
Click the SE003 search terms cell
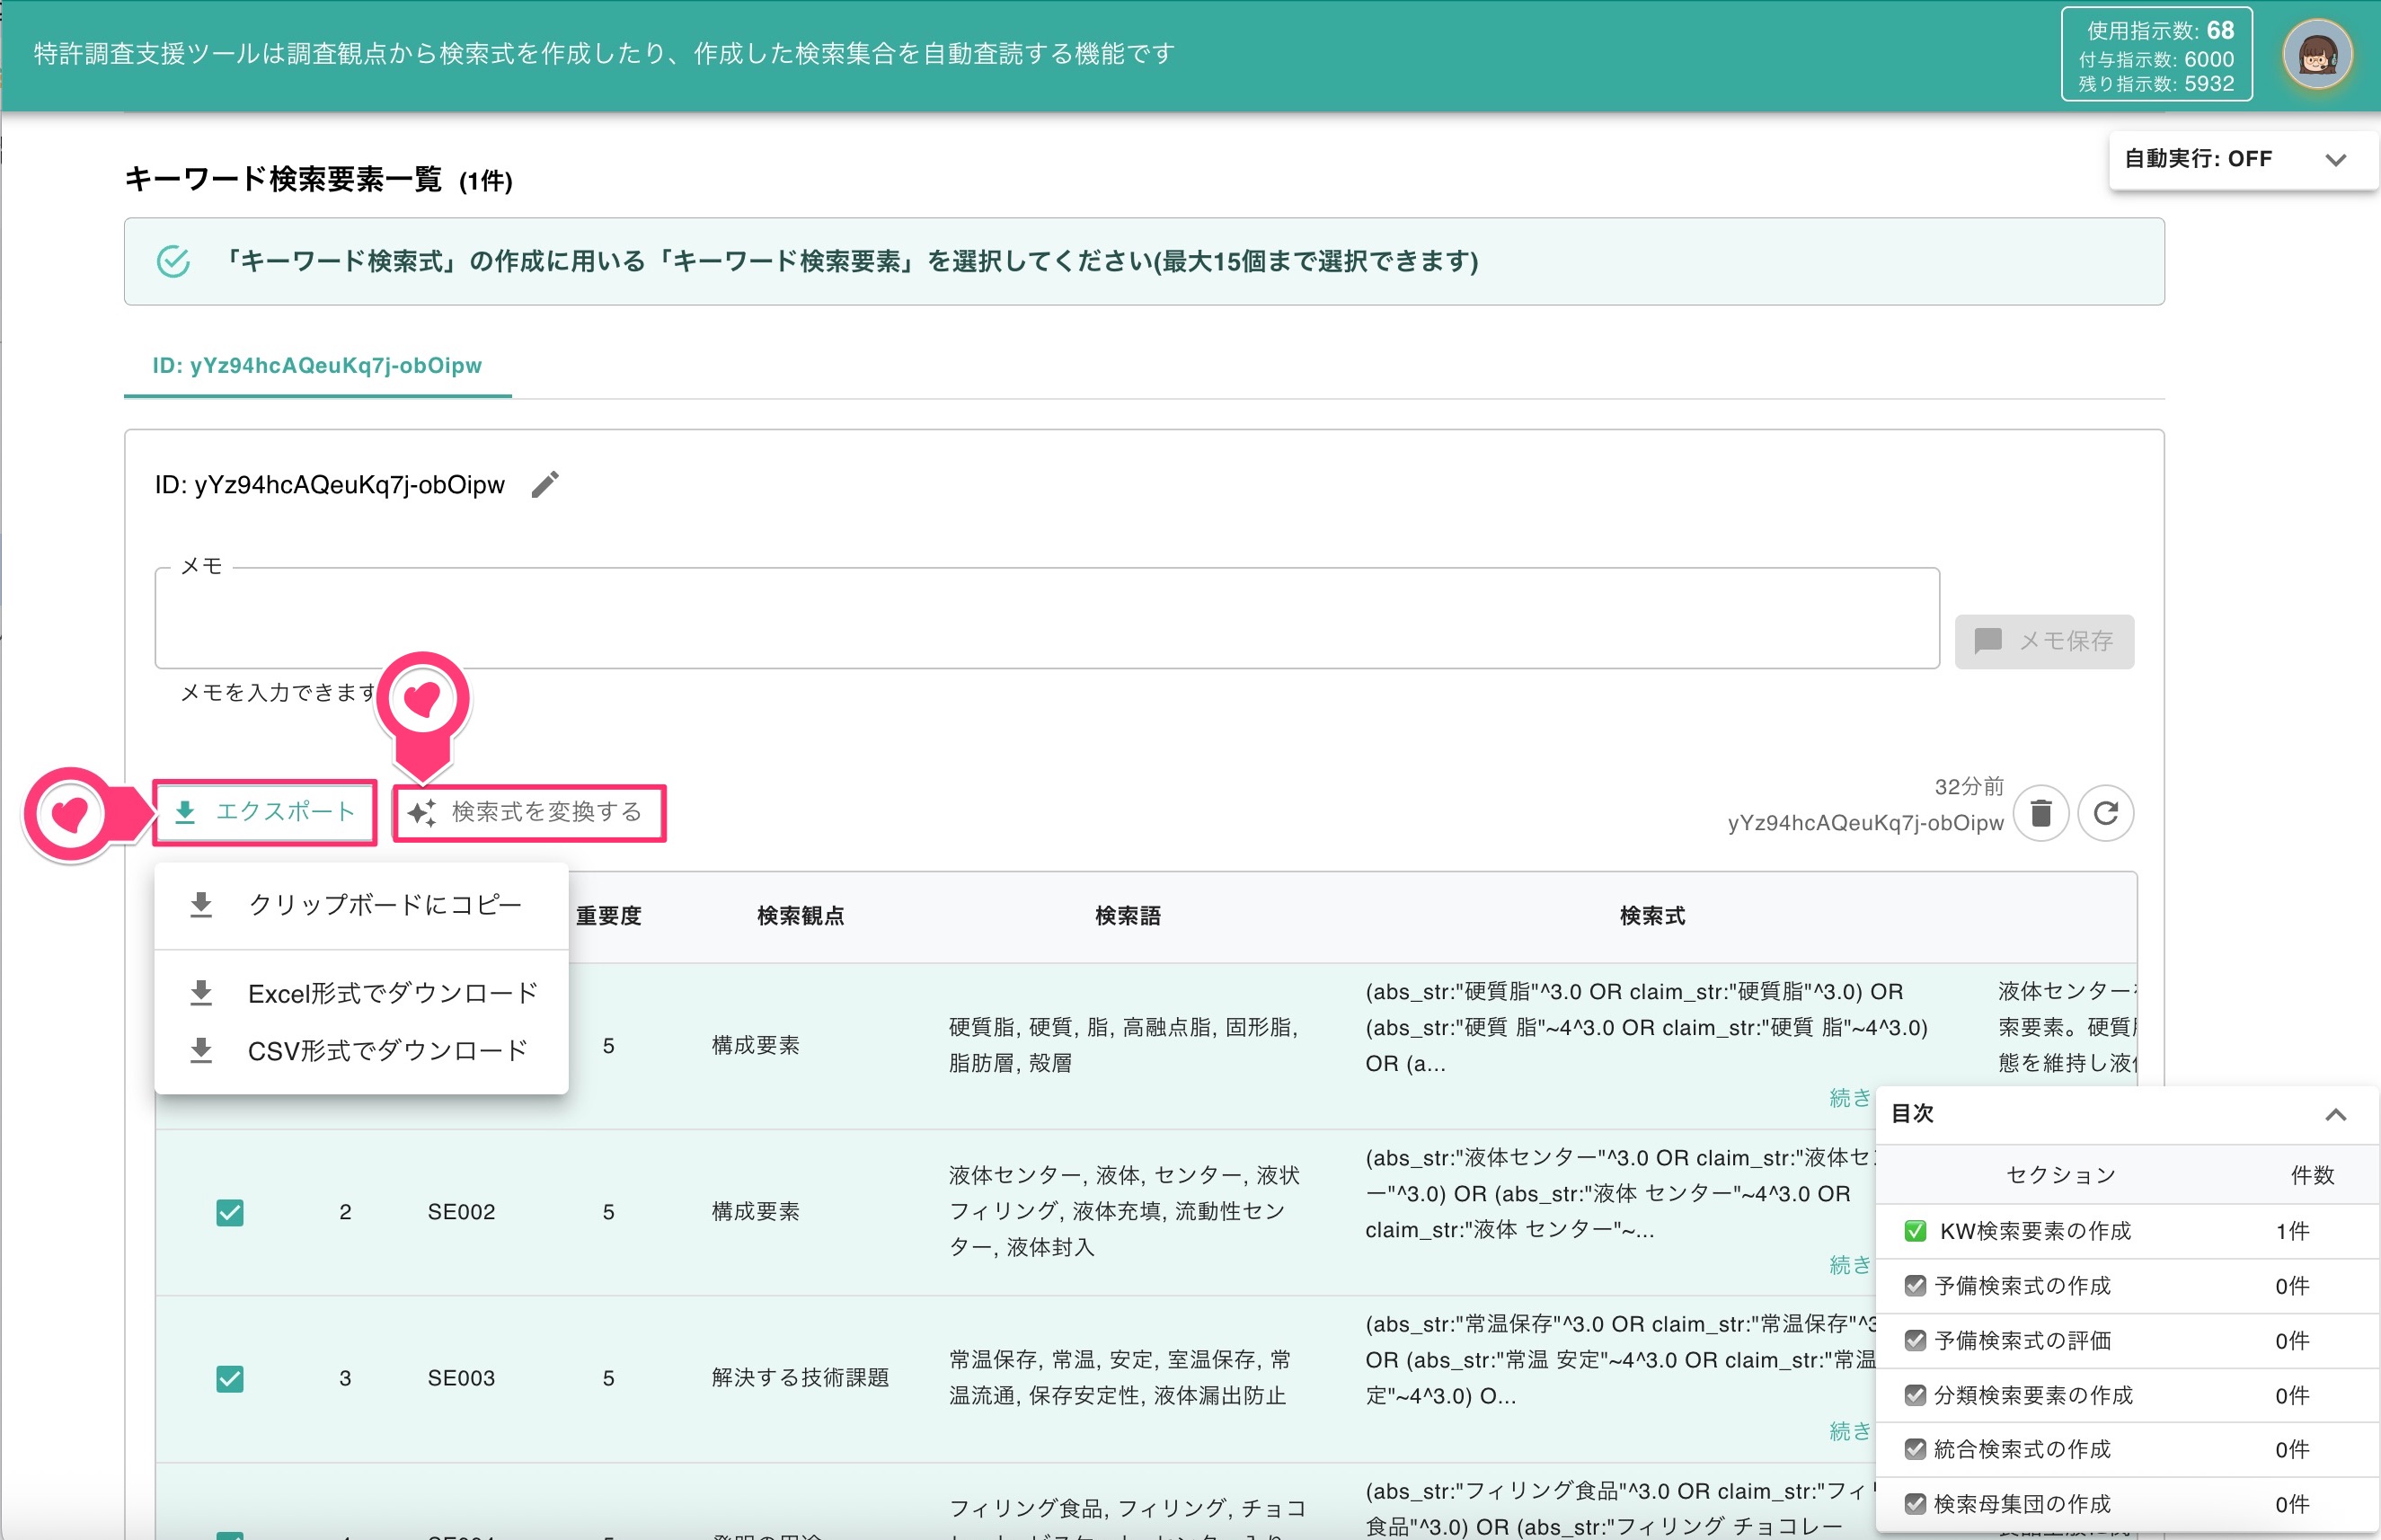click(1120, 1377)
